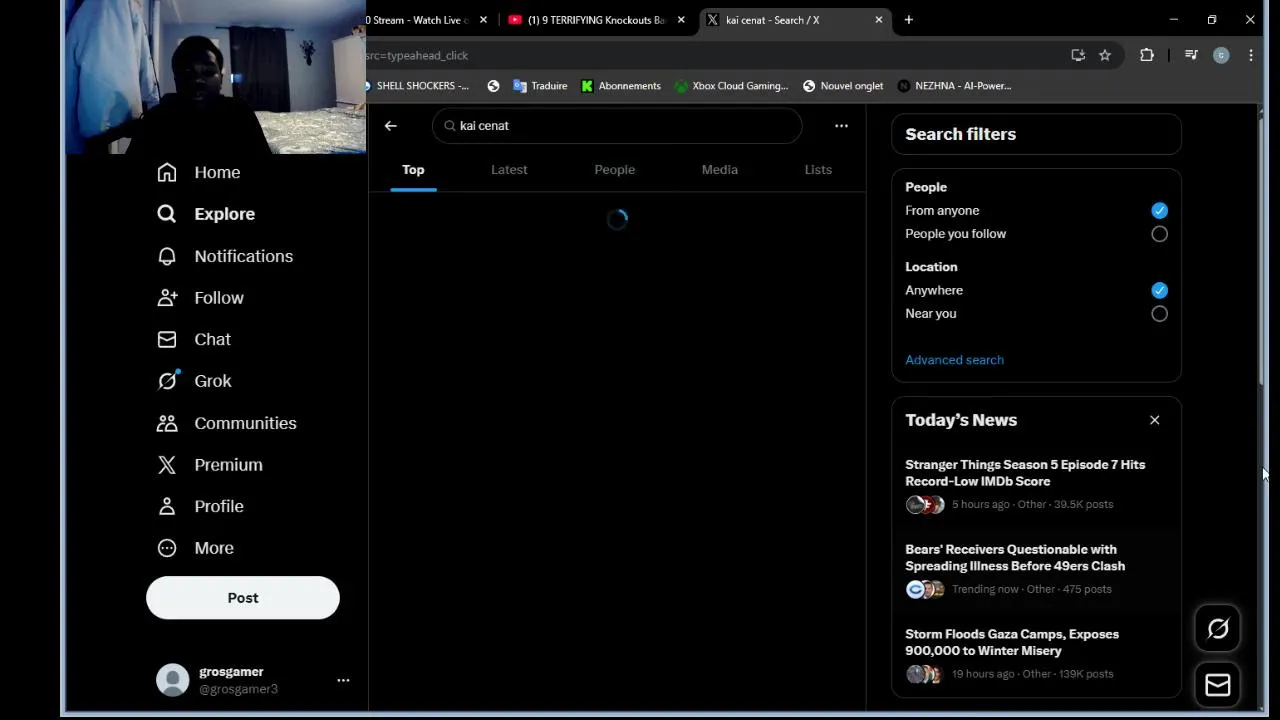Open the Premium X logo icon
1280x720 pixels.
(167, 465)
